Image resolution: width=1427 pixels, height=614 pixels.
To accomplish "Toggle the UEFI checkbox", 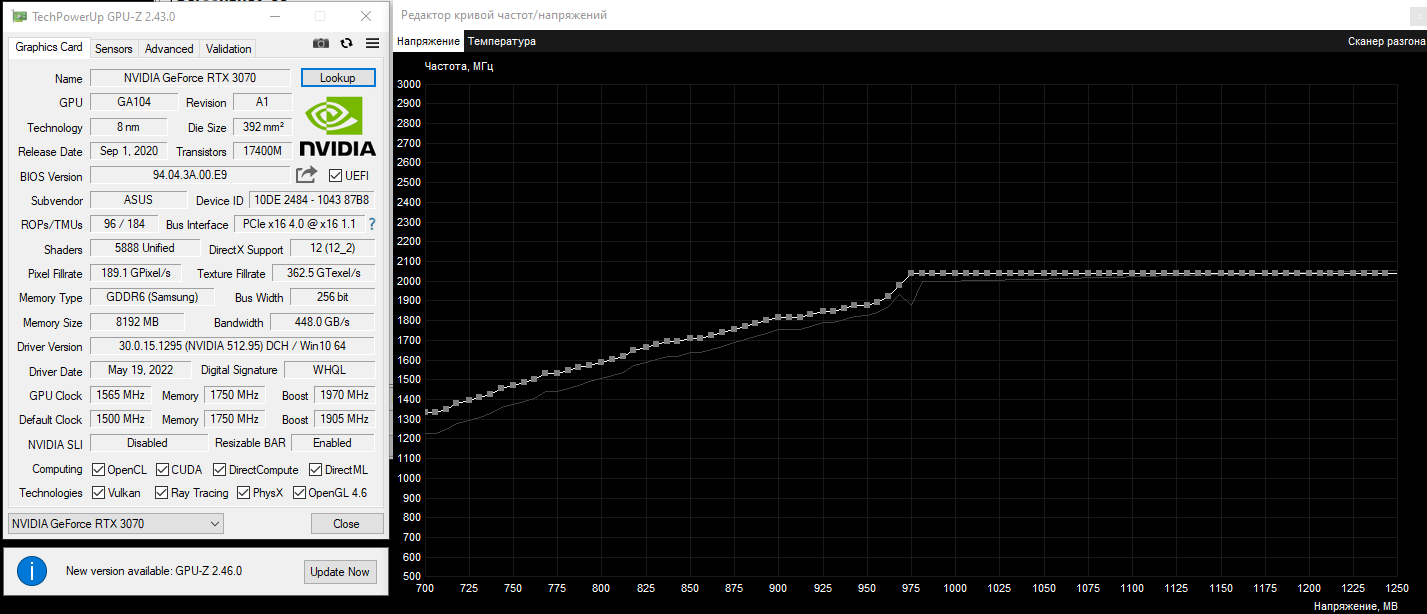I will (x=335, y=176).
